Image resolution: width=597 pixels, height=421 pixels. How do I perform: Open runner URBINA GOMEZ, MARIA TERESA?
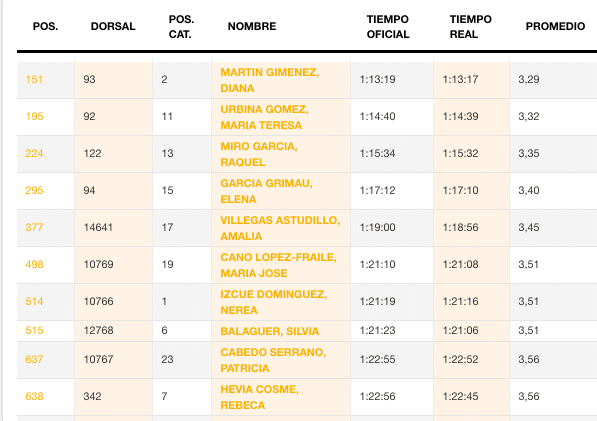click(x=264, y=117)
